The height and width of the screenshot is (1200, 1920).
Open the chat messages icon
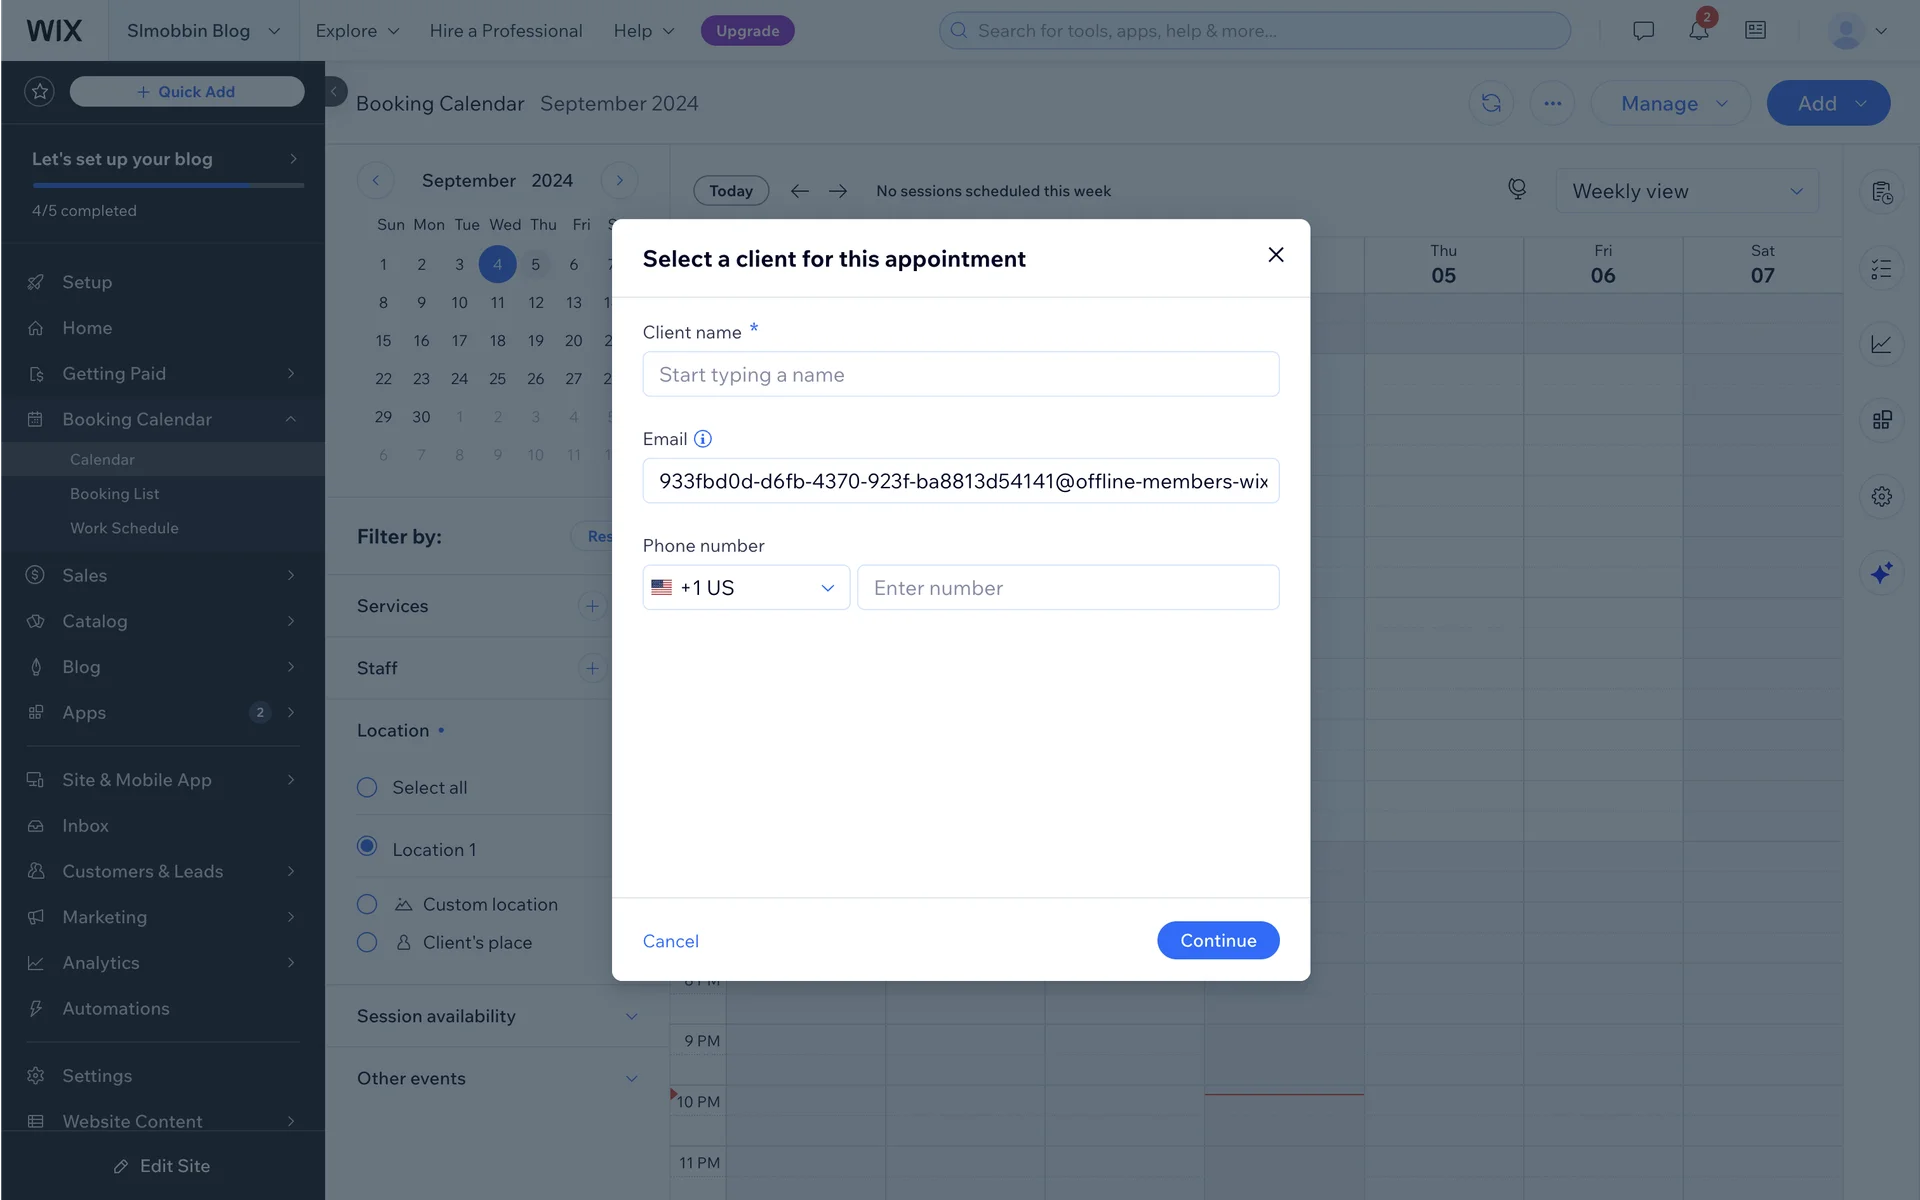pyautogui.click(x=1643, y=31)
